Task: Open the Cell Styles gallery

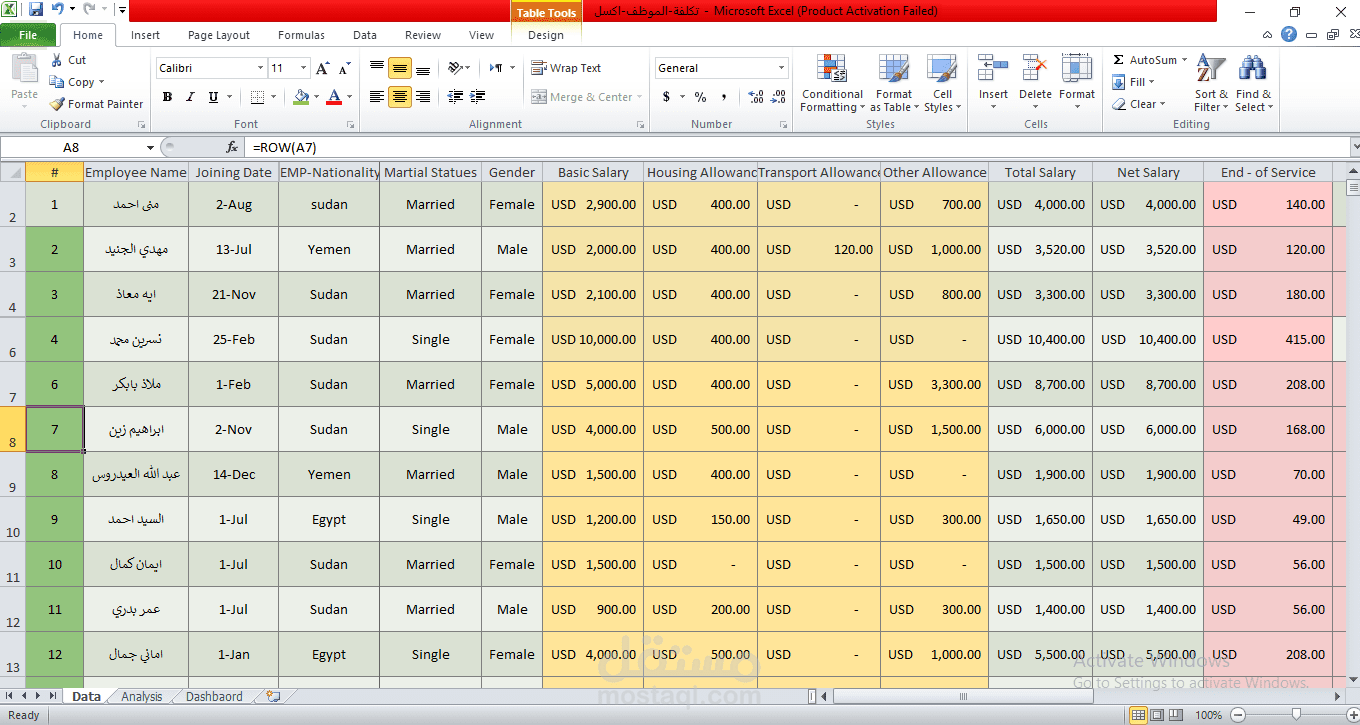Action: point(941,83)
